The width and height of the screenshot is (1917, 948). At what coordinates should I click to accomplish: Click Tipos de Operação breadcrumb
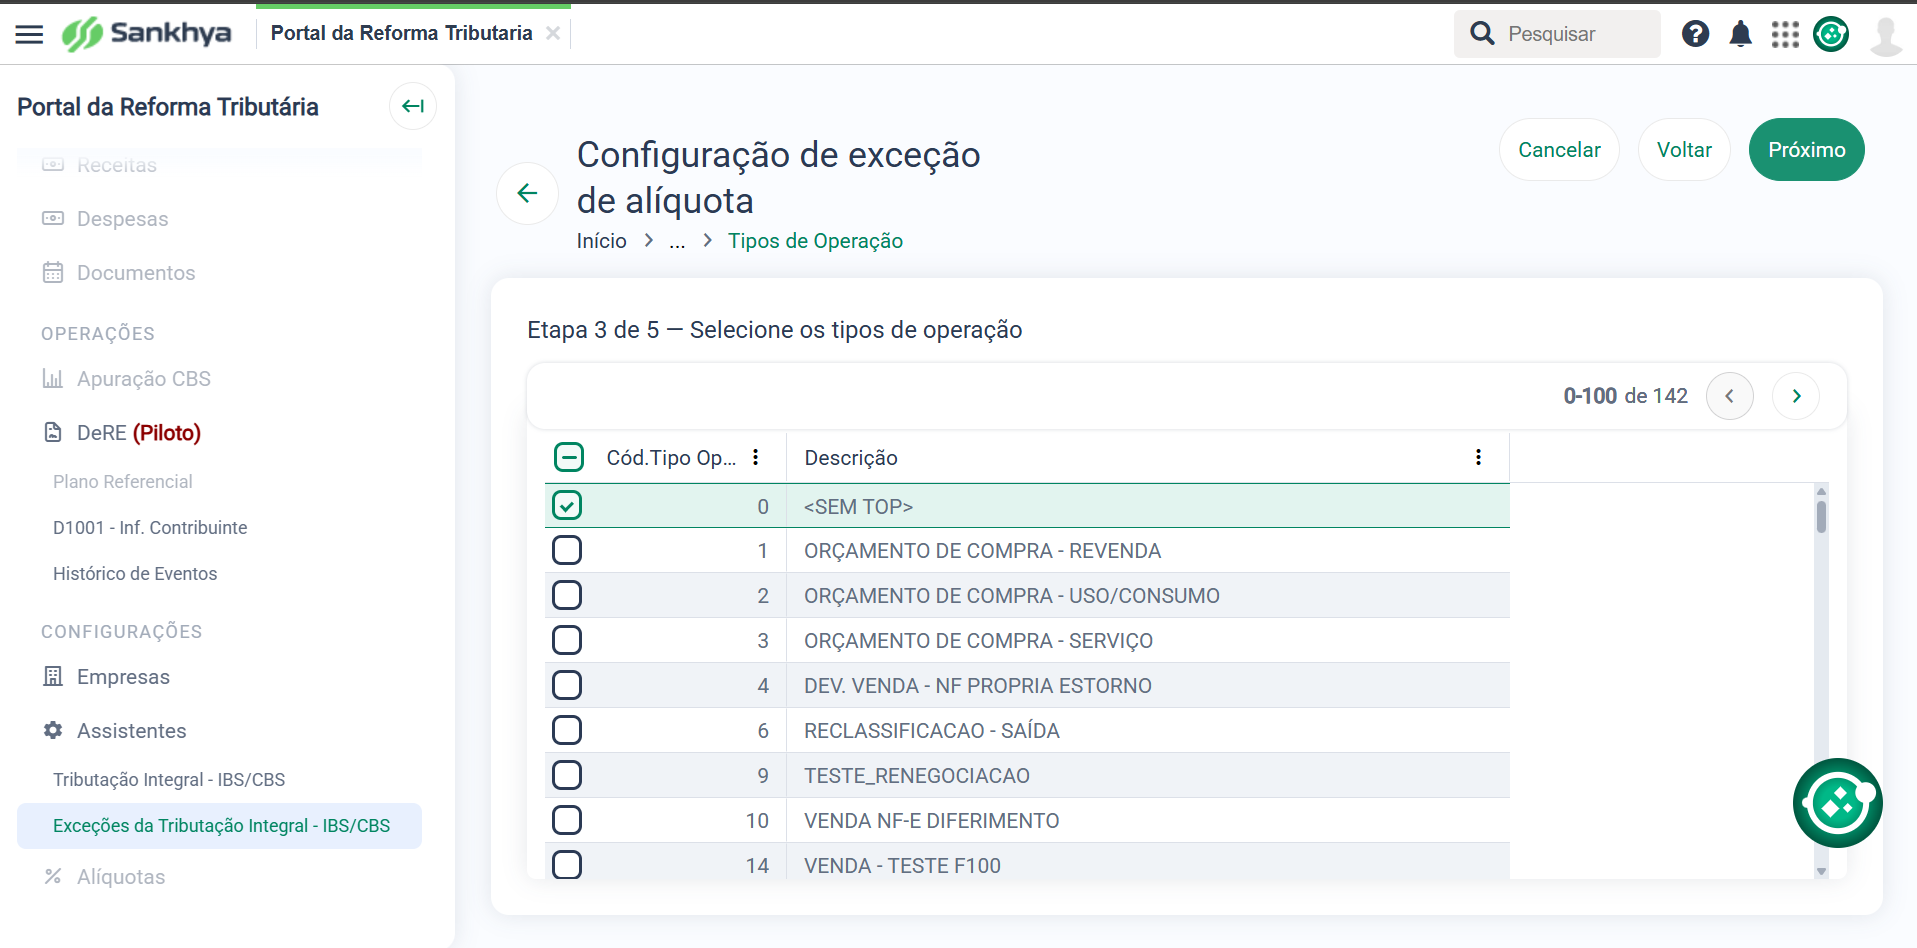pos(815,241)
